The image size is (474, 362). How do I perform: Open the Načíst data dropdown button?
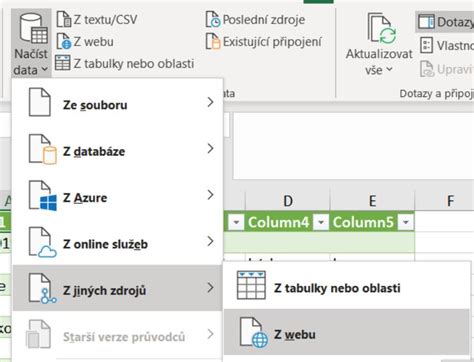[31, 43]
